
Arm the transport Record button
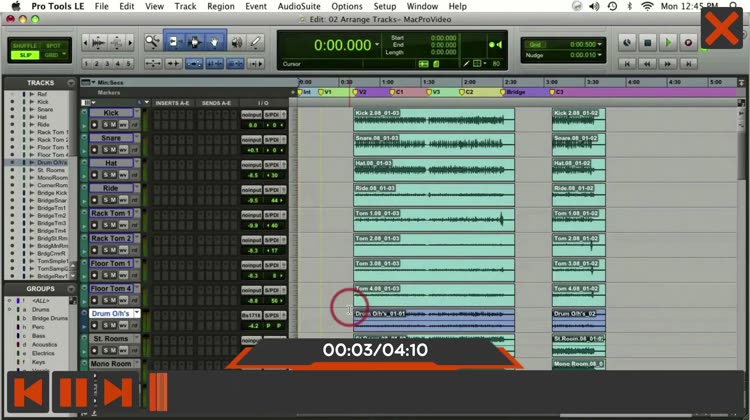tap(687, 42)
